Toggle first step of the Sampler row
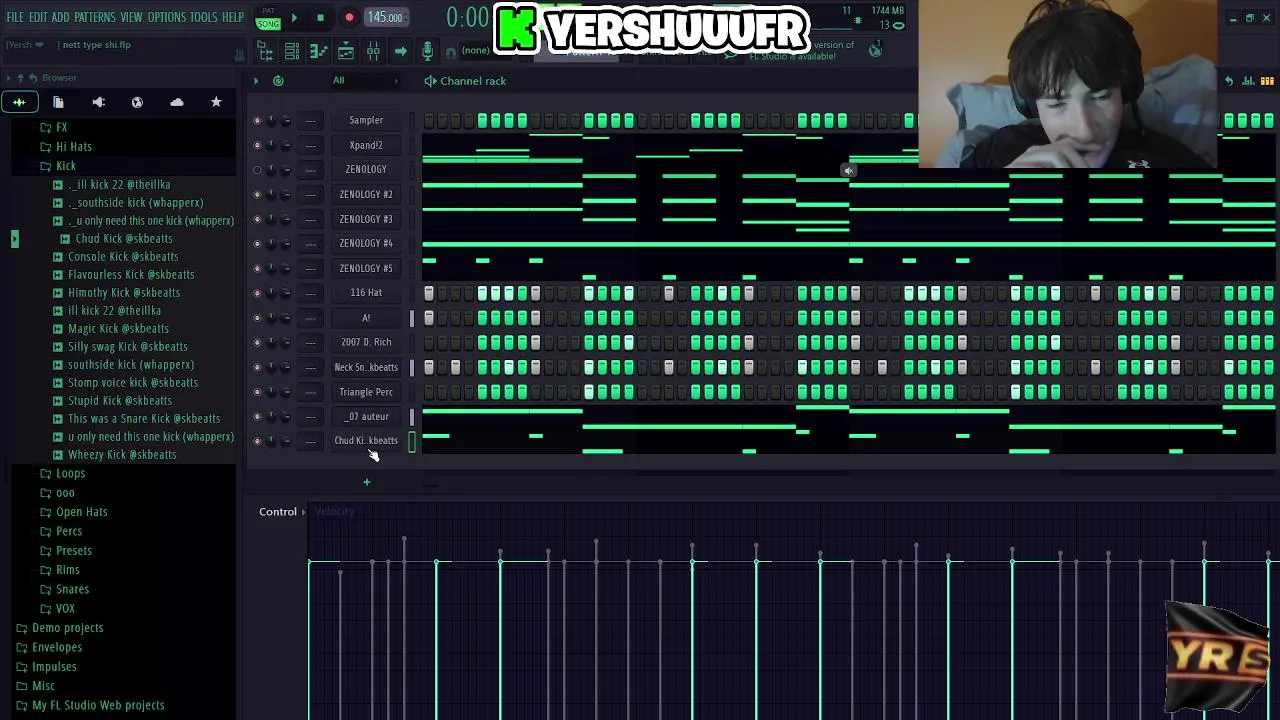Viewport: 1280px width, 720px height. coord(429,120)
